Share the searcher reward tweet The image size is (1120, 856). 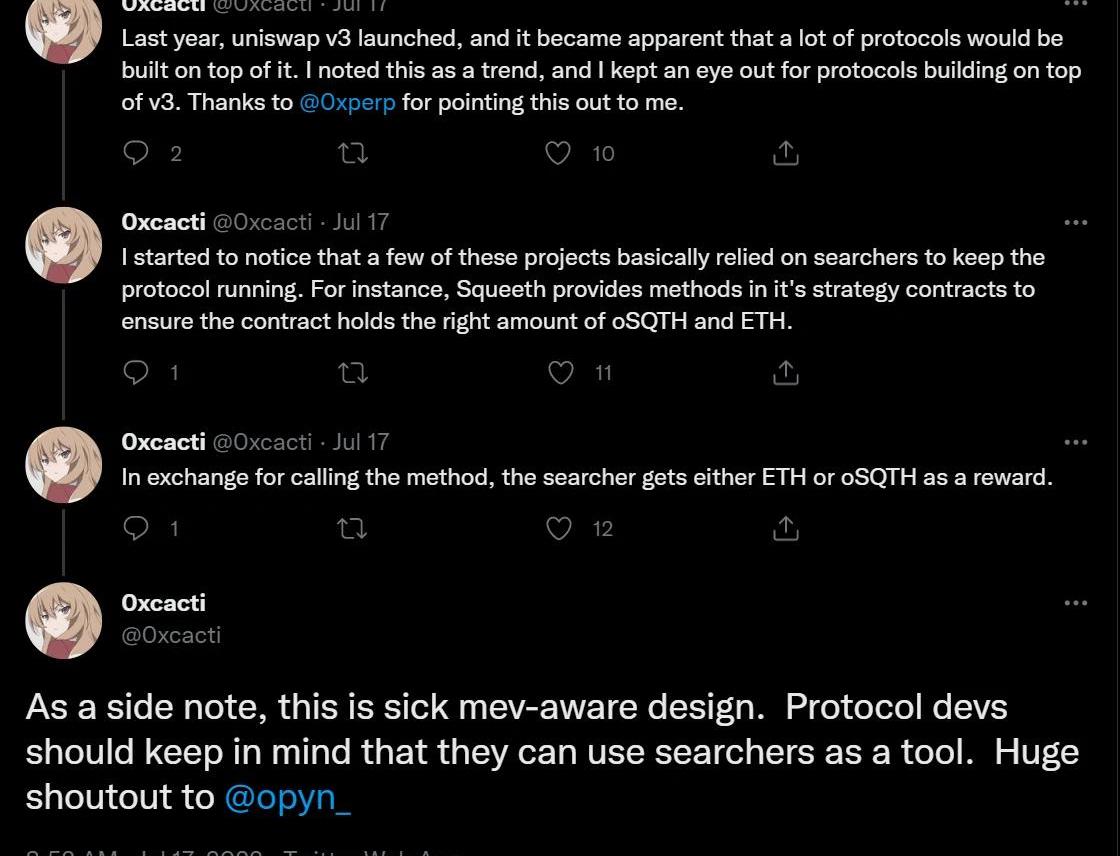point(786,528)
